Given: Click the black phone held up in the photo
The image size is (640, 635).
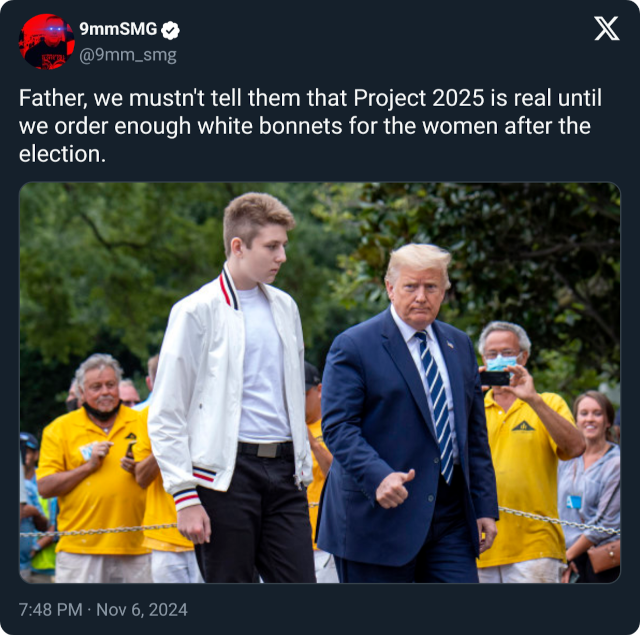Looking at the screenshot, I should (495, 378).
